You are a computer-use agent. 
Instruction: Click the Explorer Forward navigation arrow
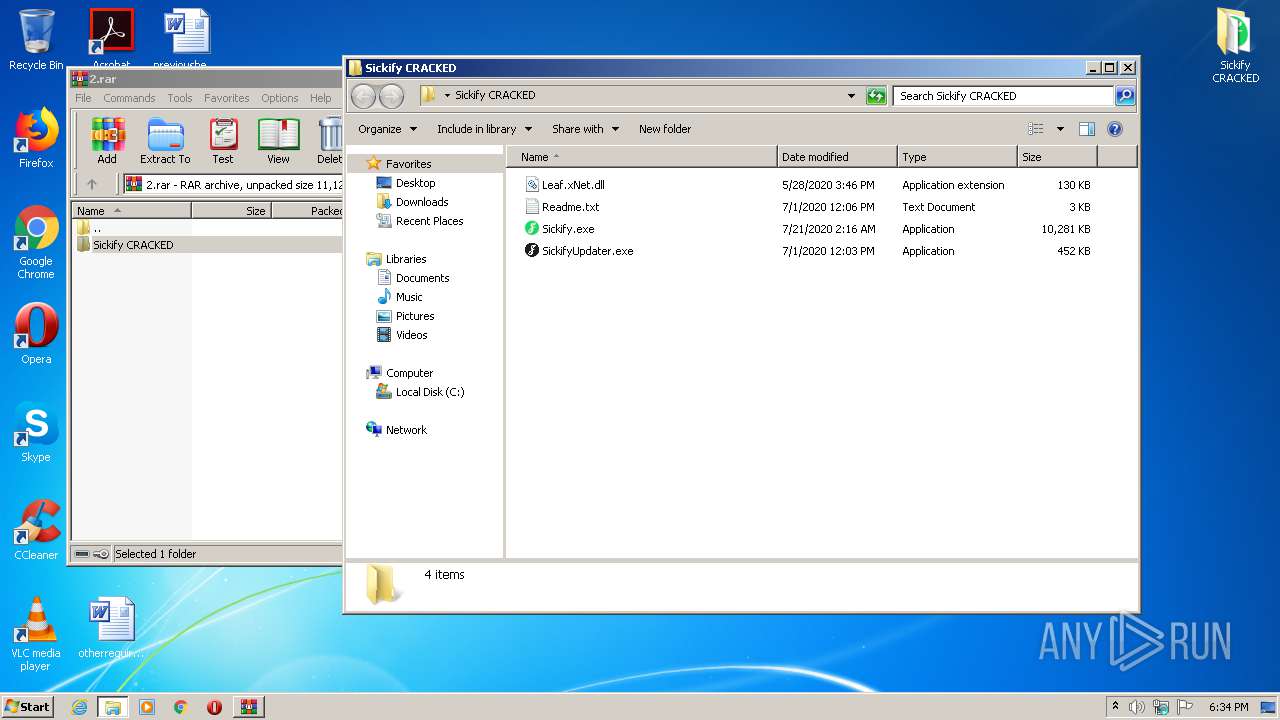(391, 96)
